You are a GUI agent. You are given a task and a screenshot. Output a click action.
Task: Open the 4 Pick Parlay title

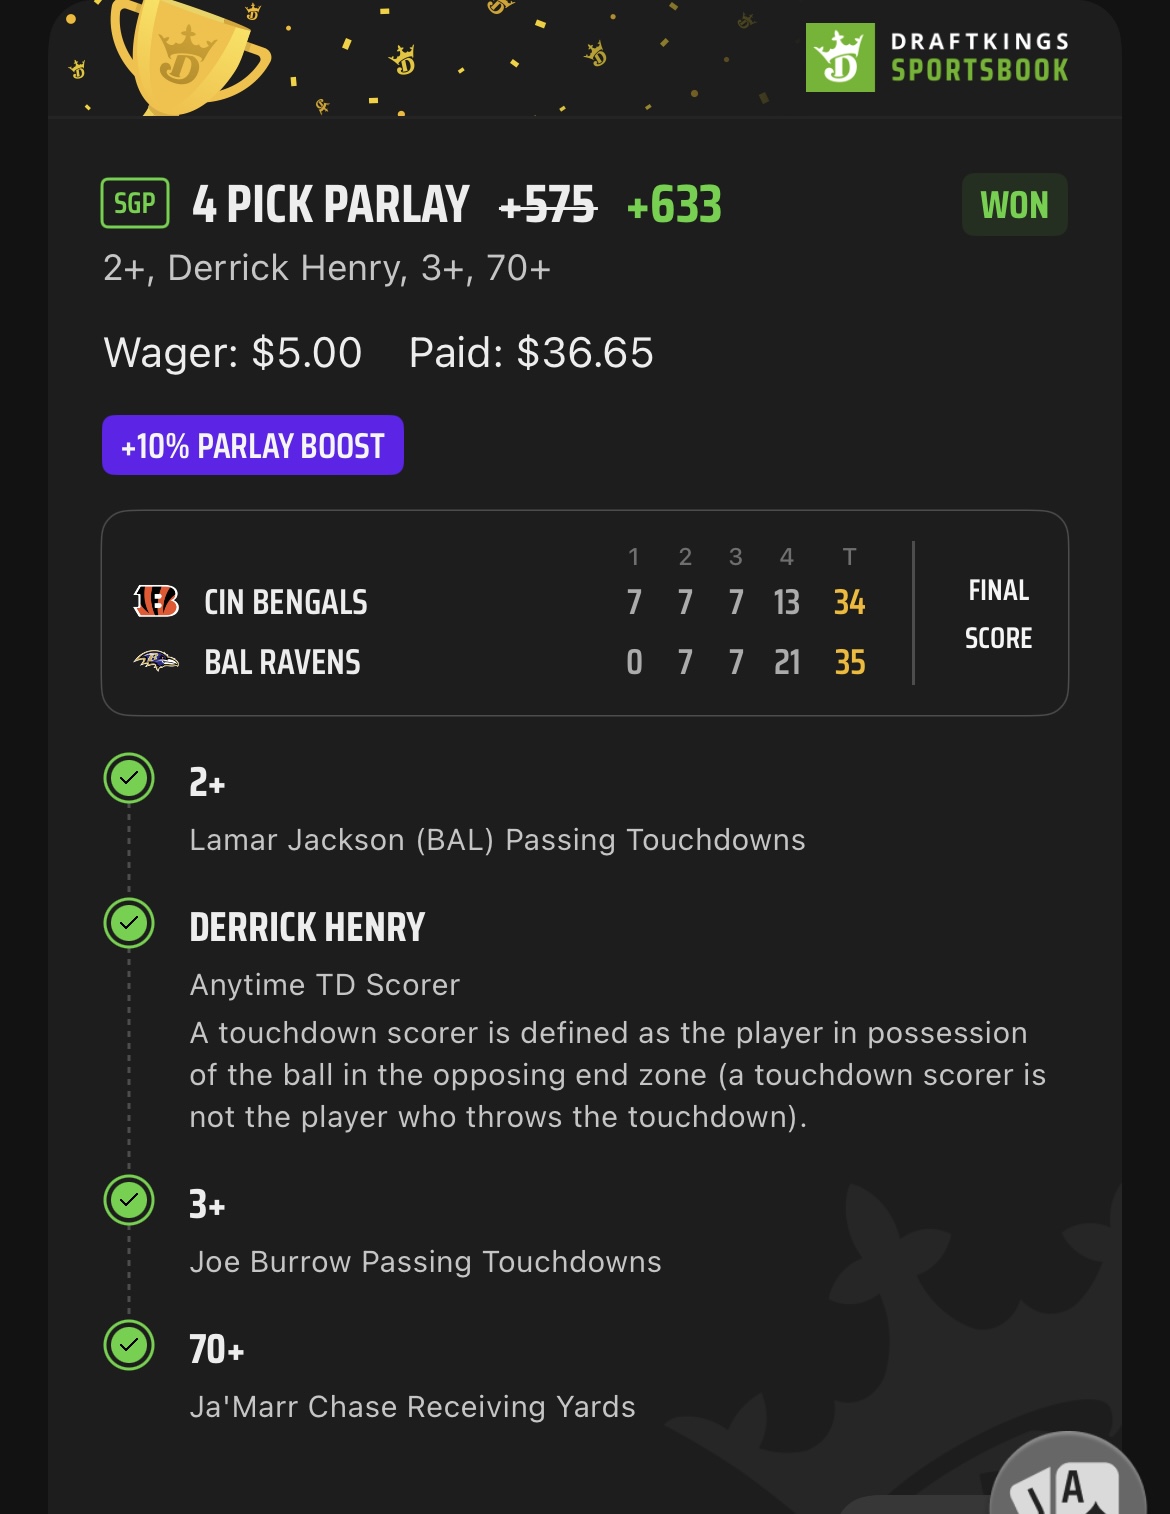pos(331,205)
